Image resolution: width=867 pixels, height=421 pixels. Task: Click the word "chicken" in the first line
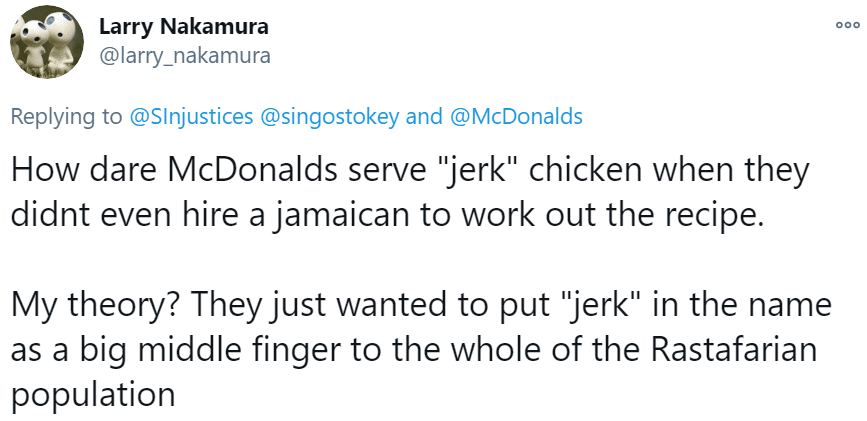(585, 170)
